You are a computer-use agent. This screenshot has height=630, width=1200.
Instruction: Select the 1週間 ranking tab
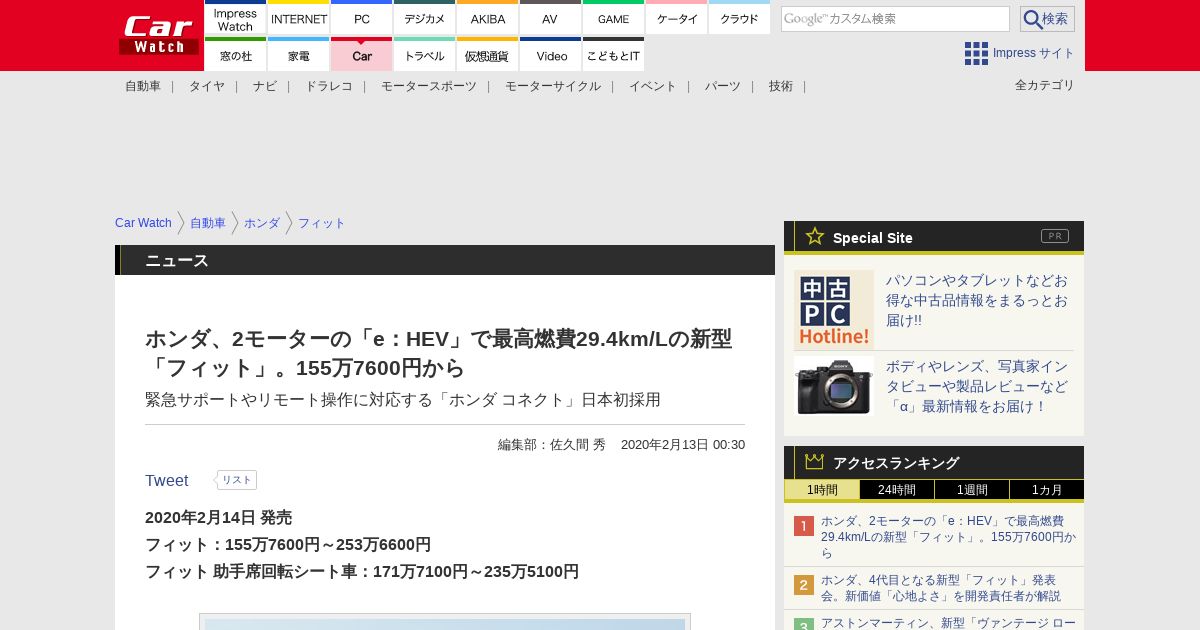(x=972, y=490)
